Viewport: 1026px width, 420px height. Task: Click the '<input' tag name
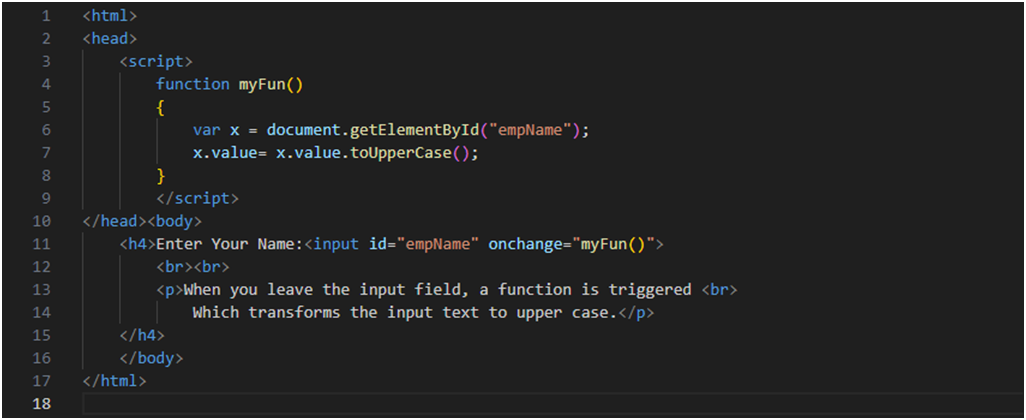[331, 244]
